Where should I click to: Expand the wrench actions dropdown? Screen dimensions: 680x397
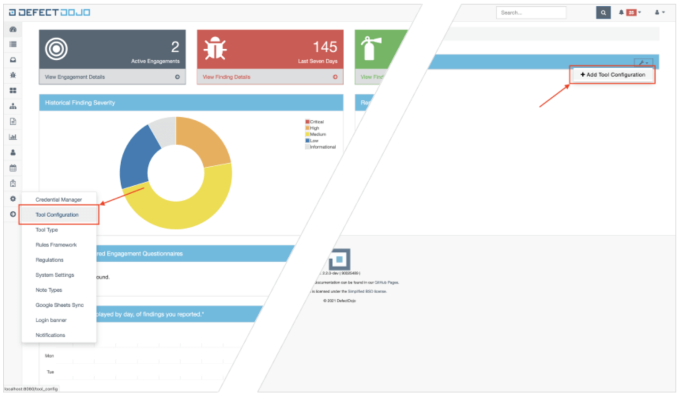click(643, 62)
